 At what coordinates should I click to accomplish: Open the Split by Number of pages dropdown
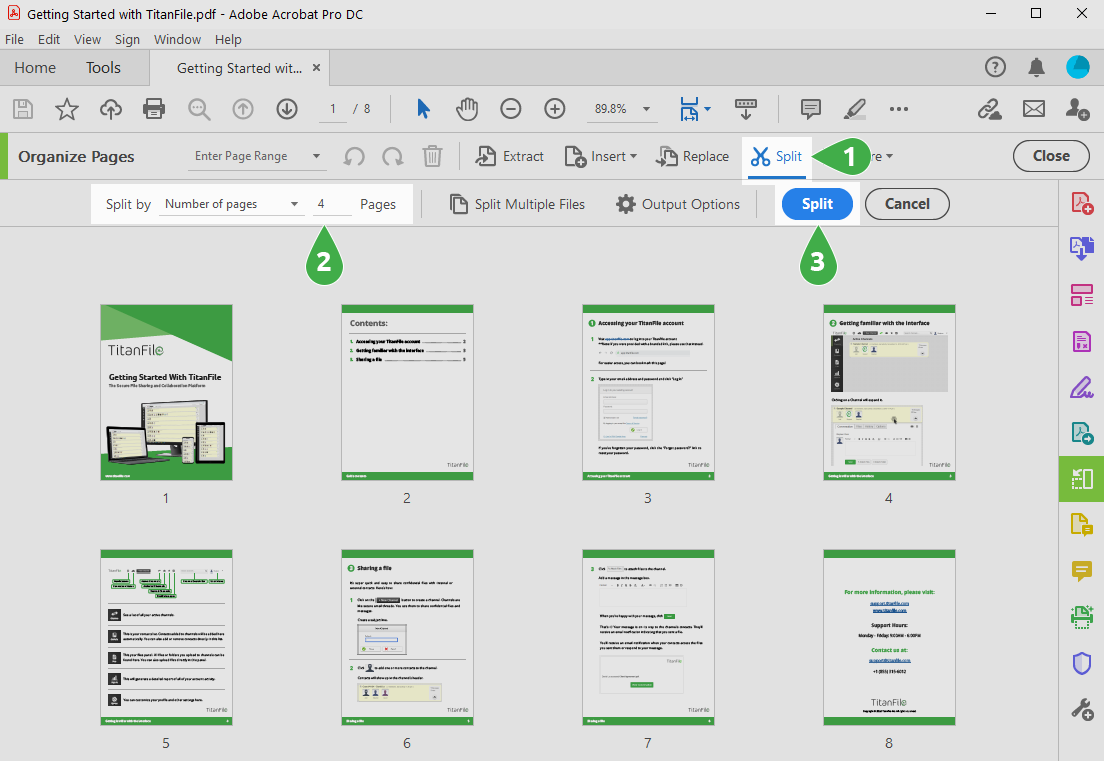[232, 204]
